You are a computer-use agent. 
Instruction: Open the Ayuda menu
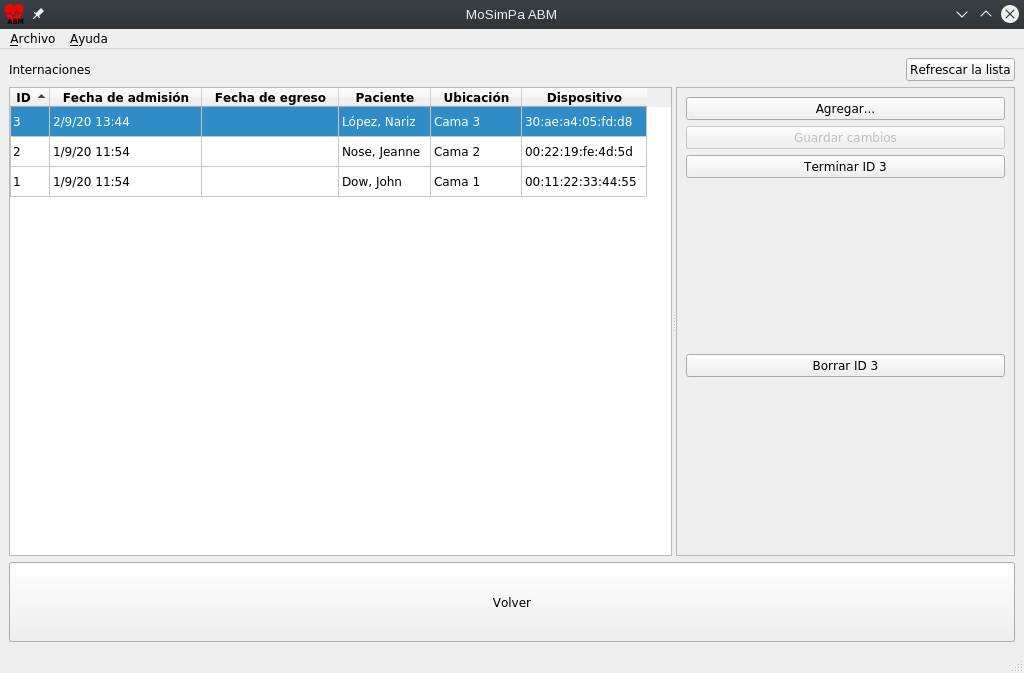(x=88, y=39)
